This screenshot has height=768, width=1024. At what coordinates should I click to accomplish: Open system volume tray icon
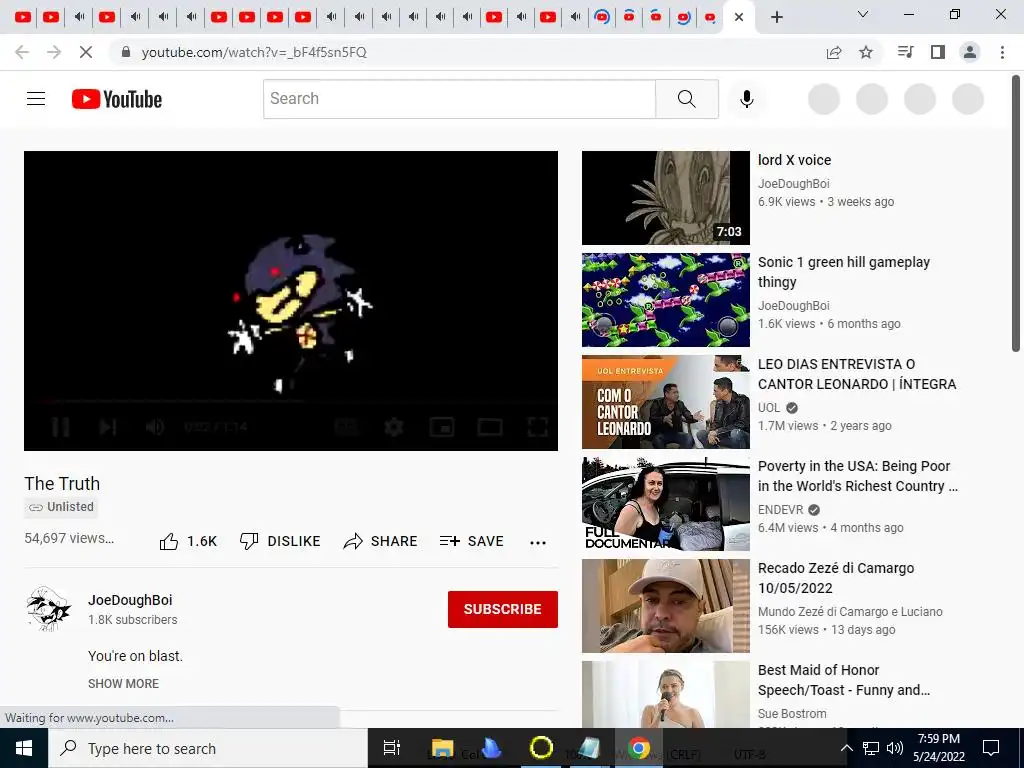[895, 748]
